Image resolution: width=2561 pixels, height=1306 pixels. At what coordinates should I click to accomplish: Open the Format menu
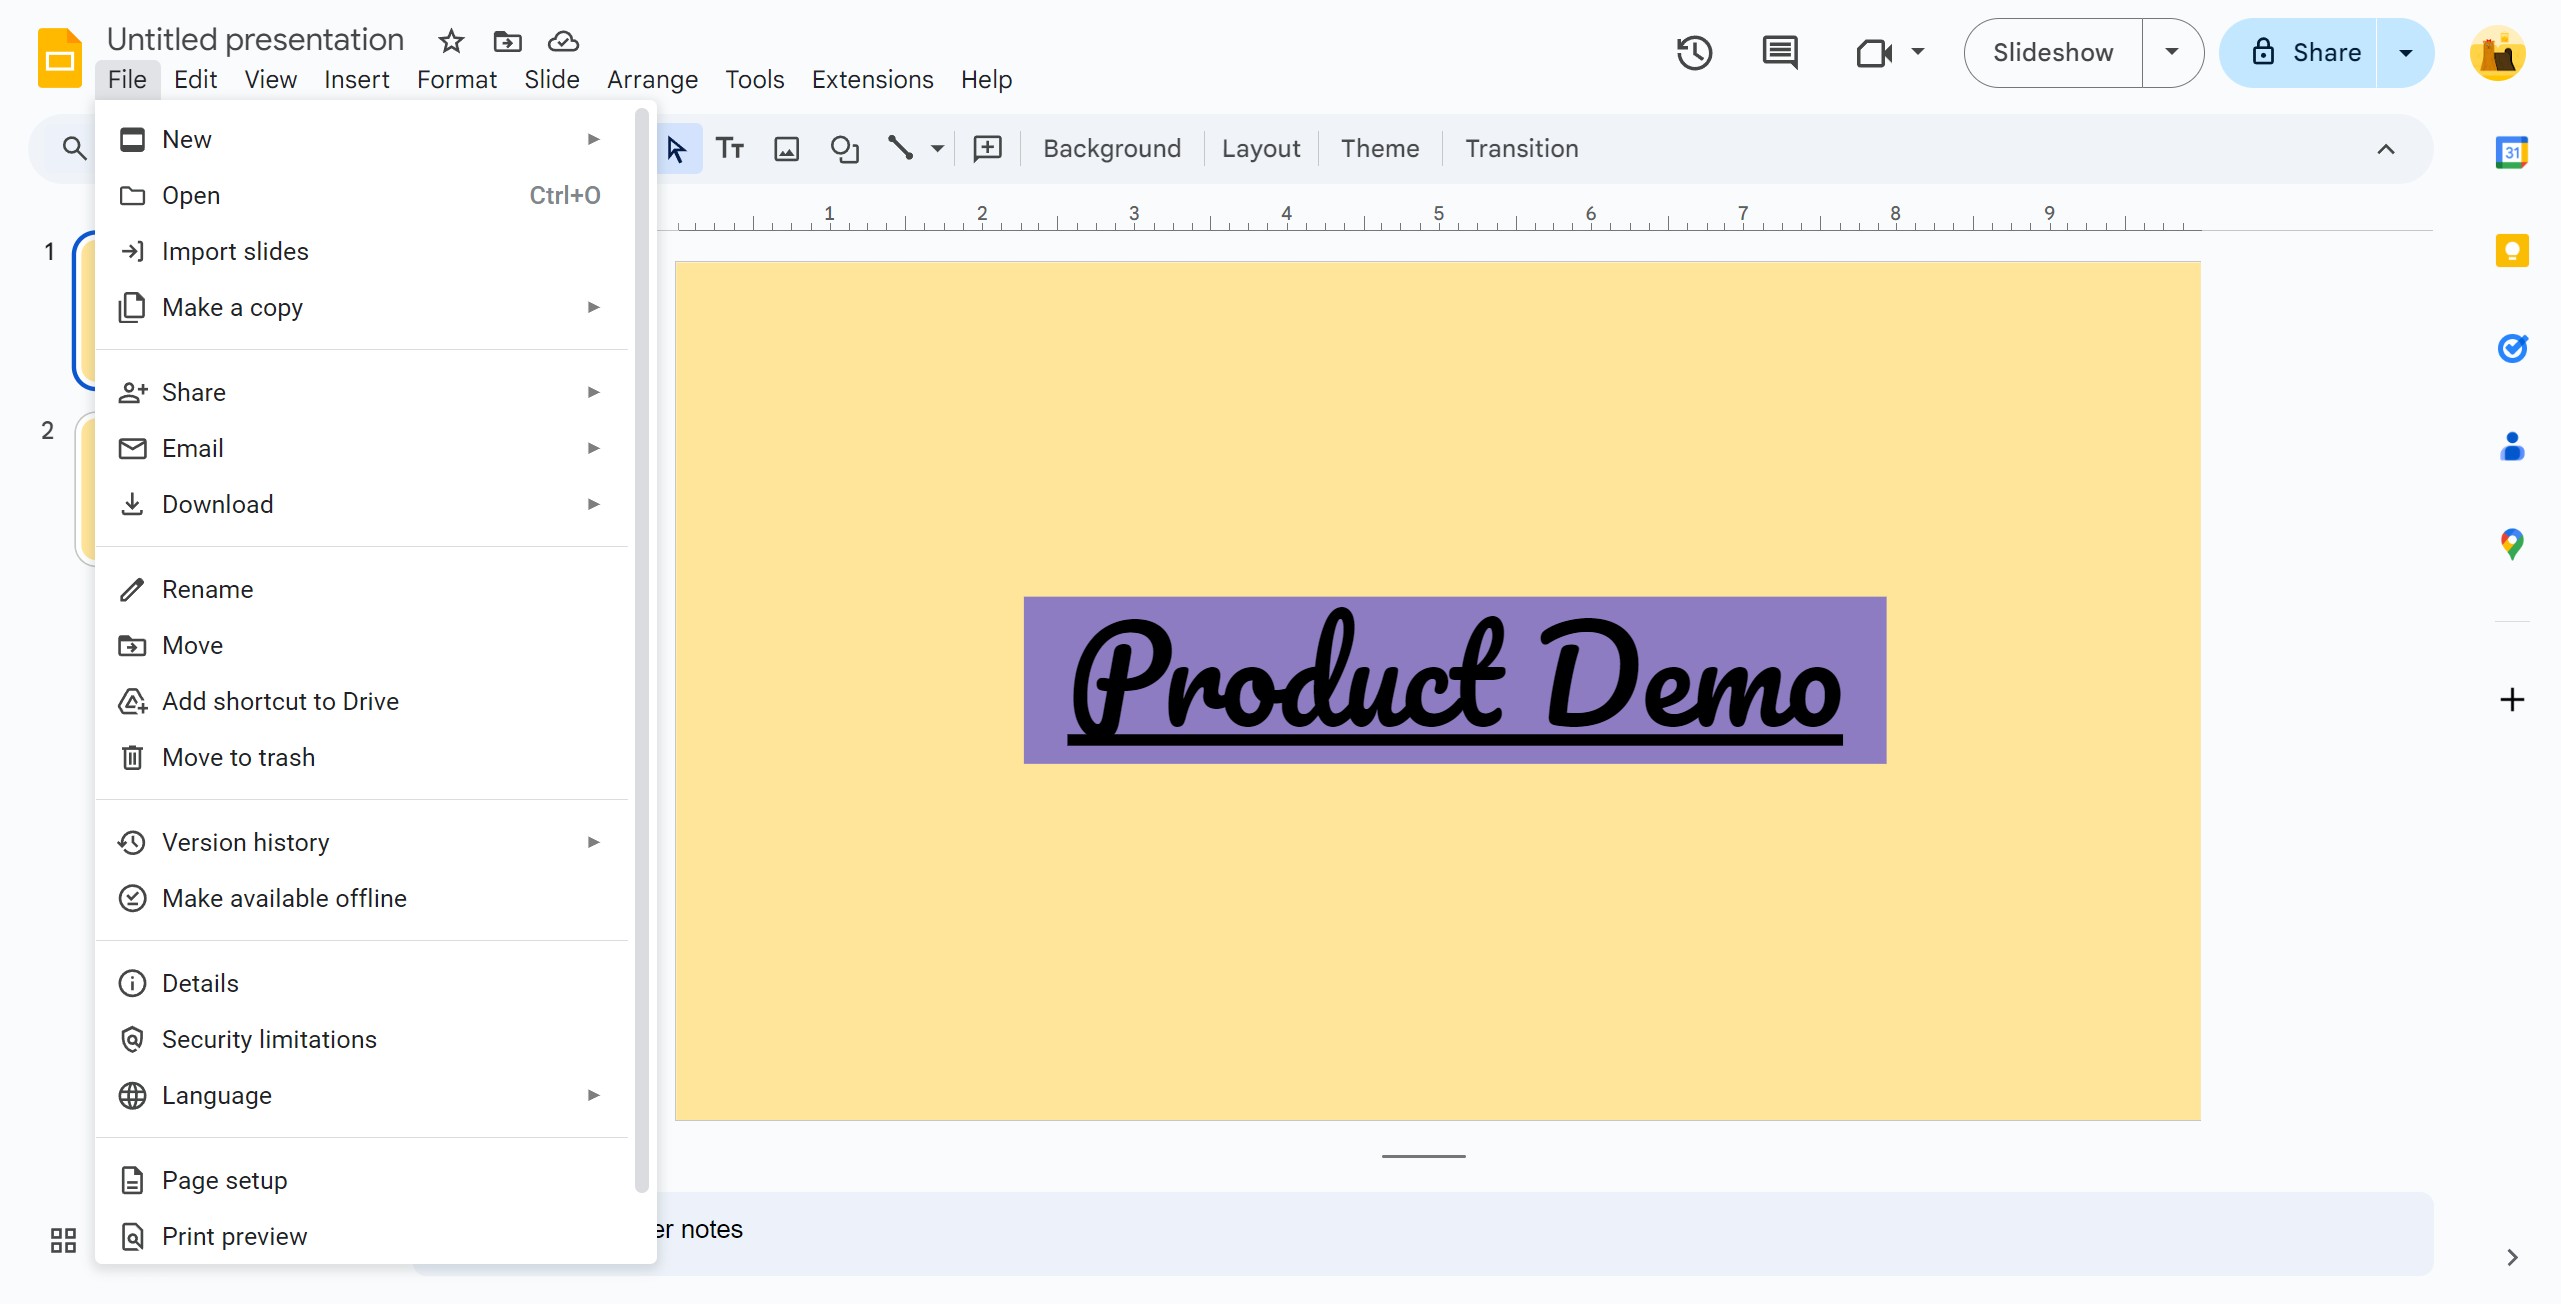click(456, 79)
